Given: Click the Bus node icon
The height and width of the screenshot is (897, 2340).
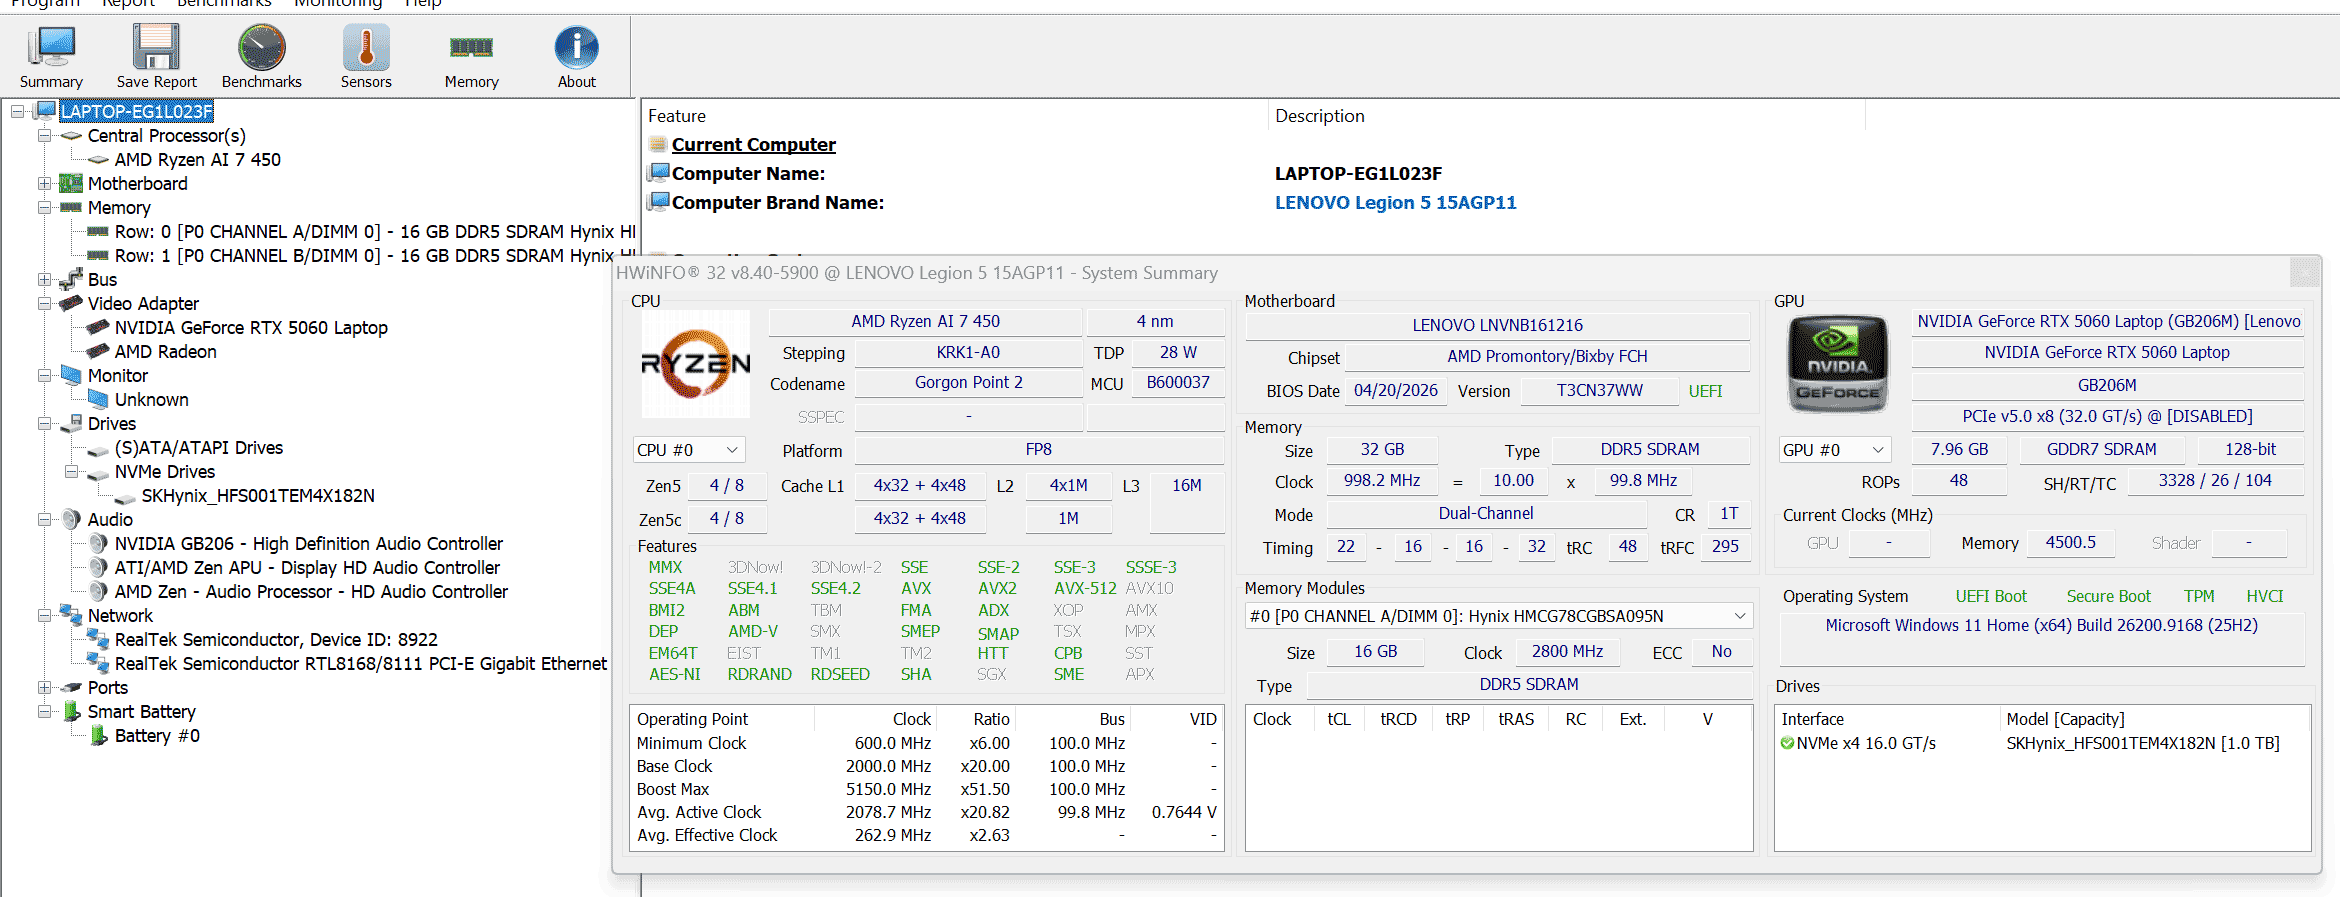Looking at the screenshot, I should tap(71, 279).
